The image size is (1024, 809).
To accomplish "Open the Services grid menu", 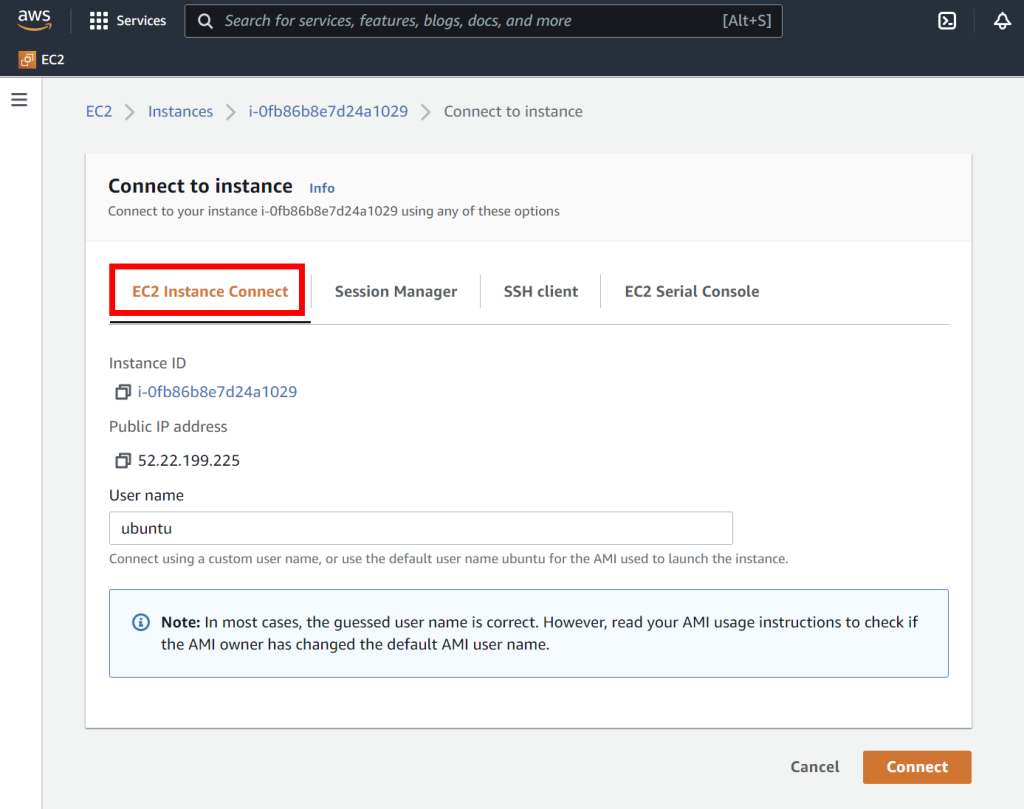I will (99, 21).
